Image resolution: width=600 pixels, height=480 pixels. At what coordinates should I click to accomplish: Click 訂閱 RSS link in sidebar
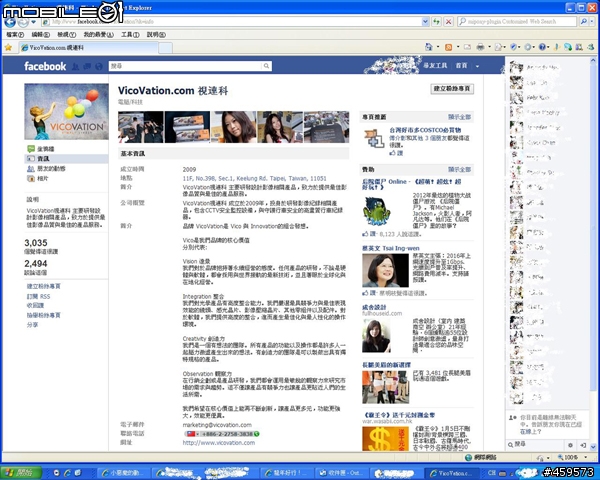(x=38, y=296)
